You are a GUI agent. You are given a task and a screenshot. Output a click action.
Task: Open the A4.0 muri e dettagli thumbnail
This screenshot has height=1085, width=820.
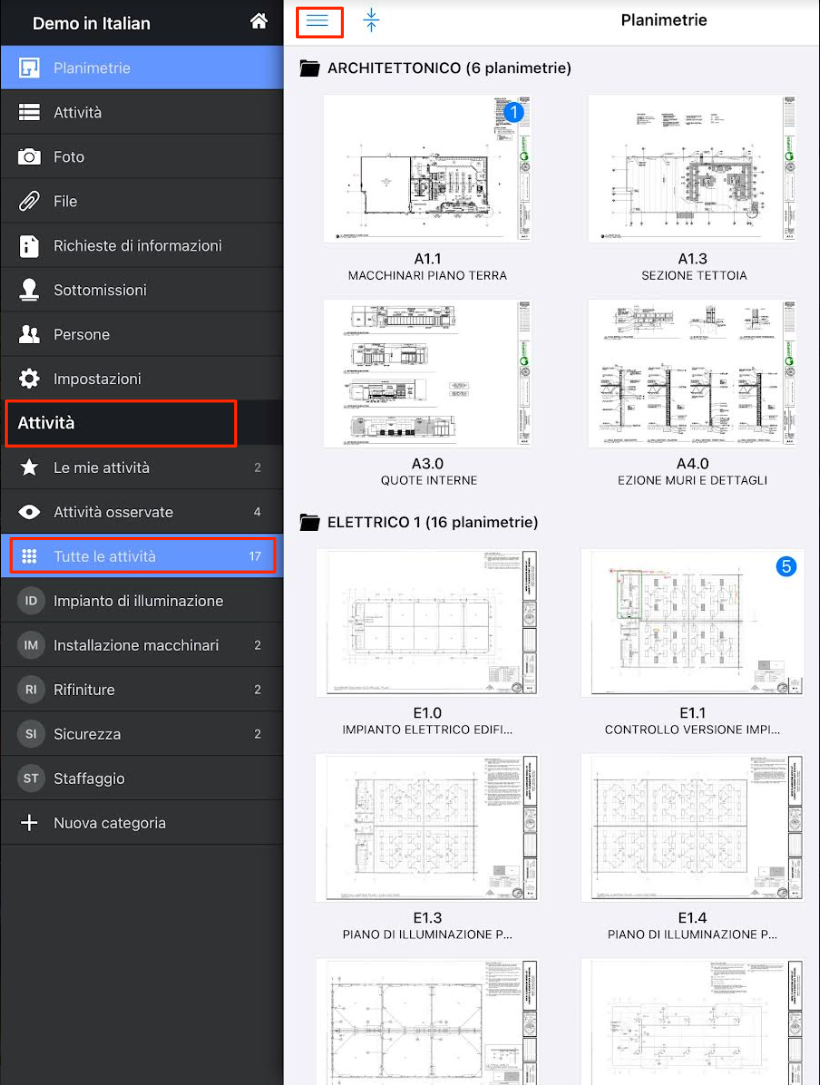[692, 374]
